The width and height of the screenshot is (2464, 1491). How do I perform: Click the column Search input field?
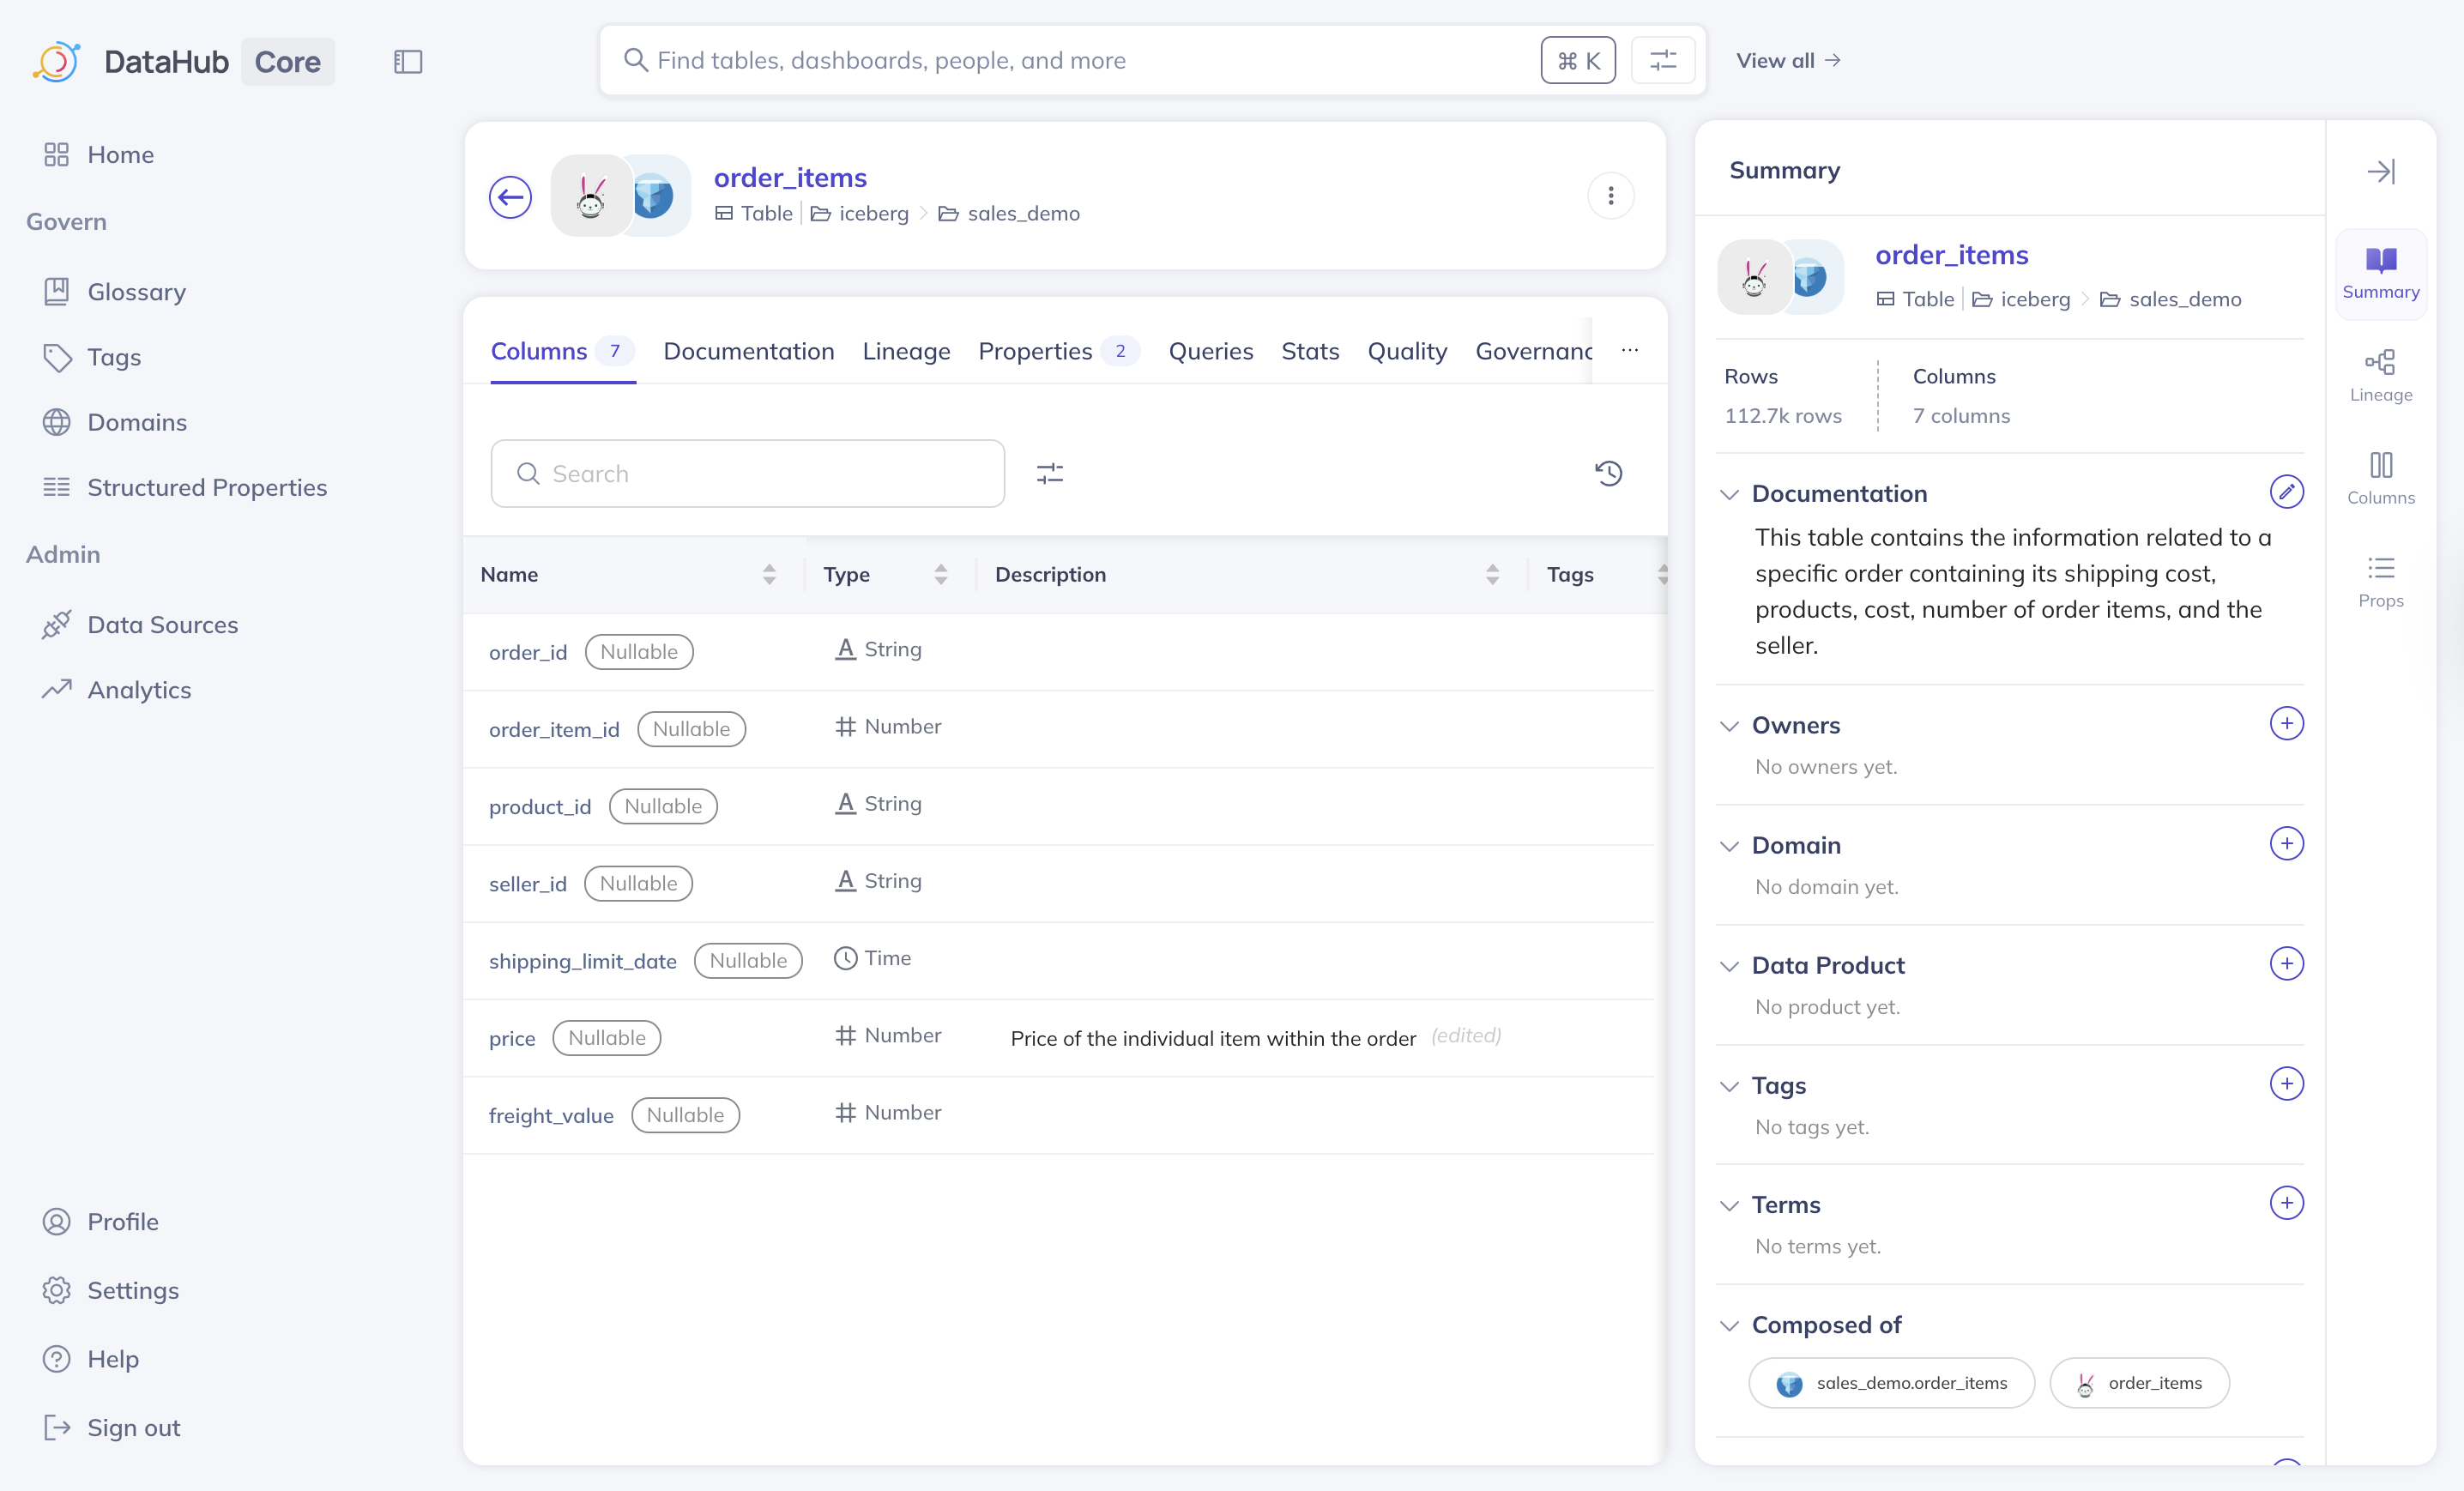748,473
